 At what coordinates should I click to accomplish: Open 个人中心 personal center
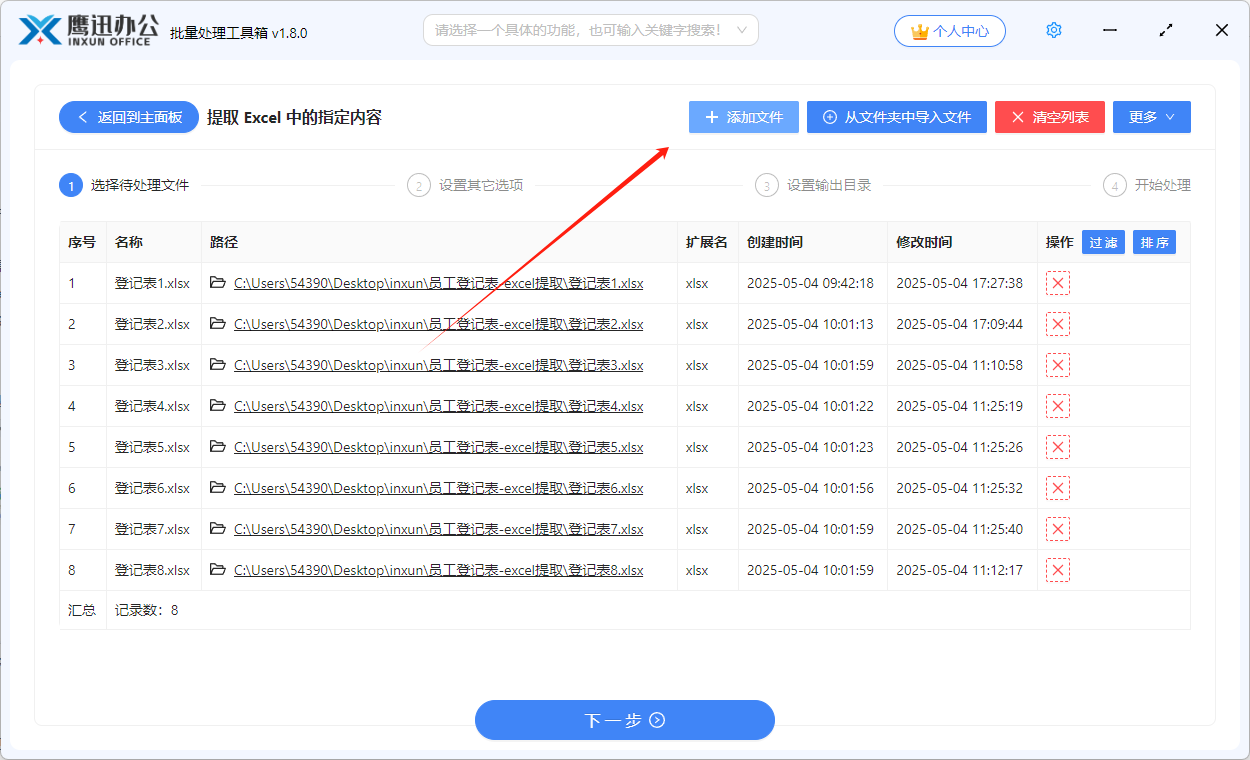pos(950,31)
